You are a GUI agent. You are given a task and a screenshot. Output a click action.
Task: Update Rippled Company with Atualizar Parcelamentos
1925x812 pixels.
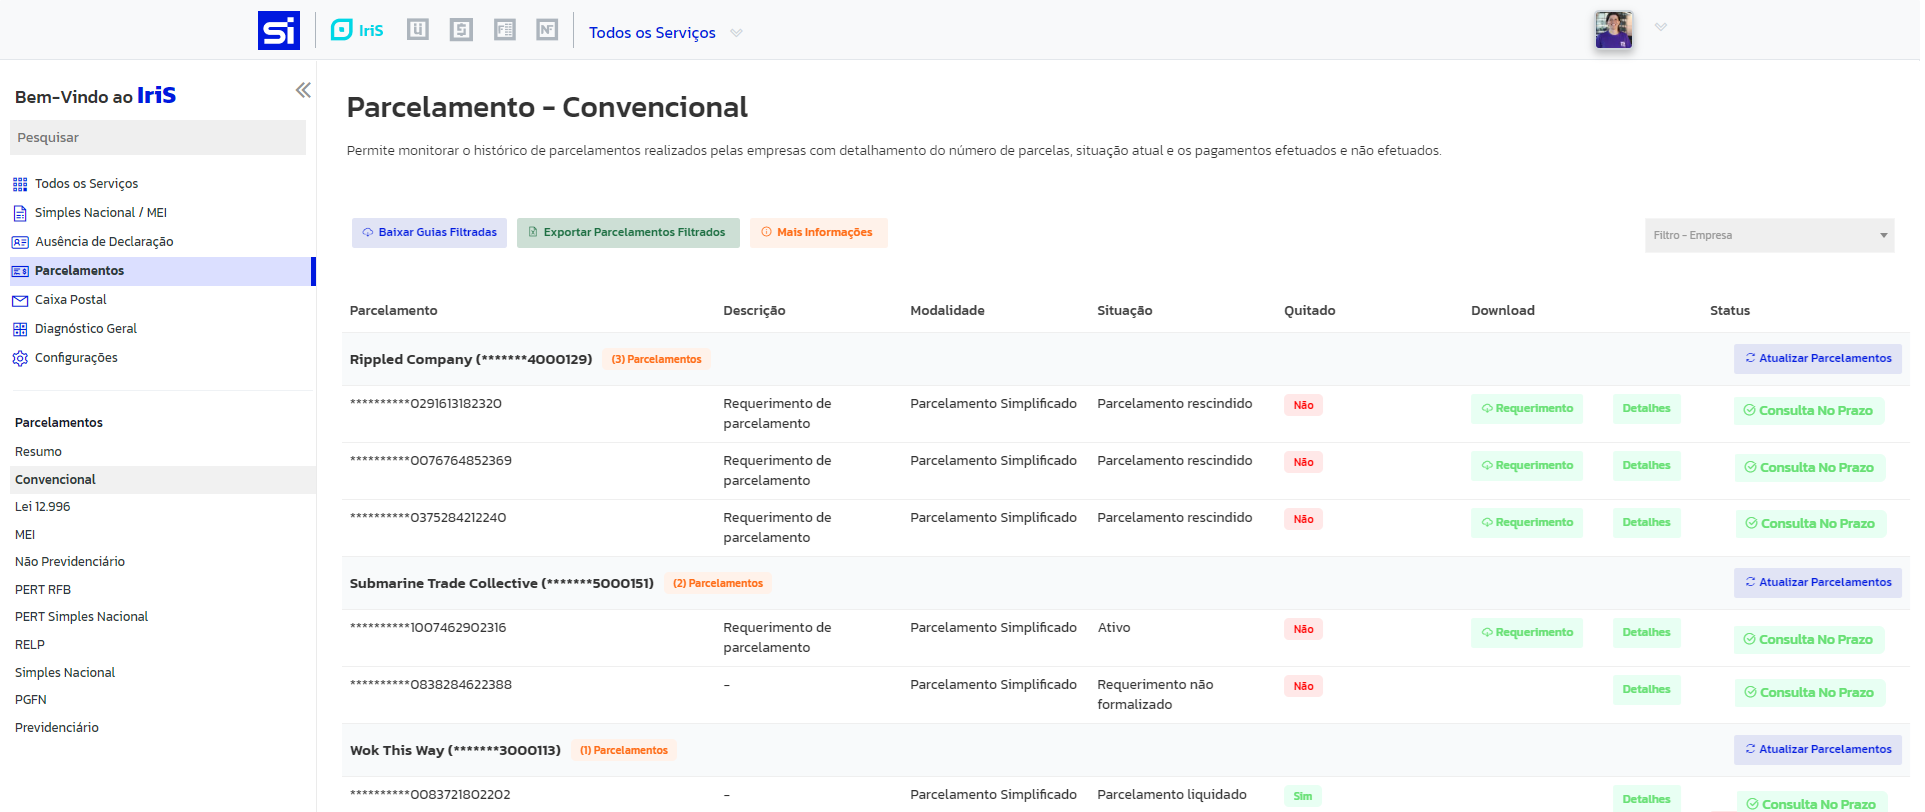pos(1817,359)
